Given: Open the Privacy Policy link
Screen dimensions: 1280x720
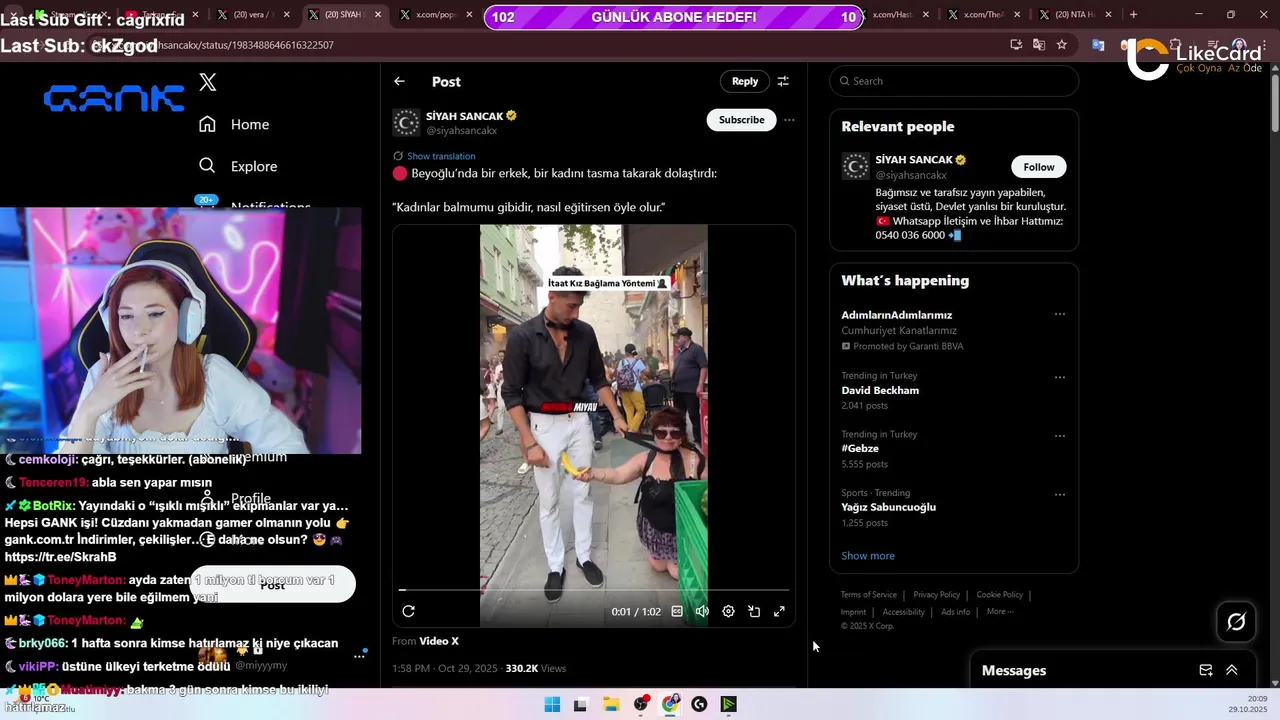Looking at the screenshot, I should 936,595.
